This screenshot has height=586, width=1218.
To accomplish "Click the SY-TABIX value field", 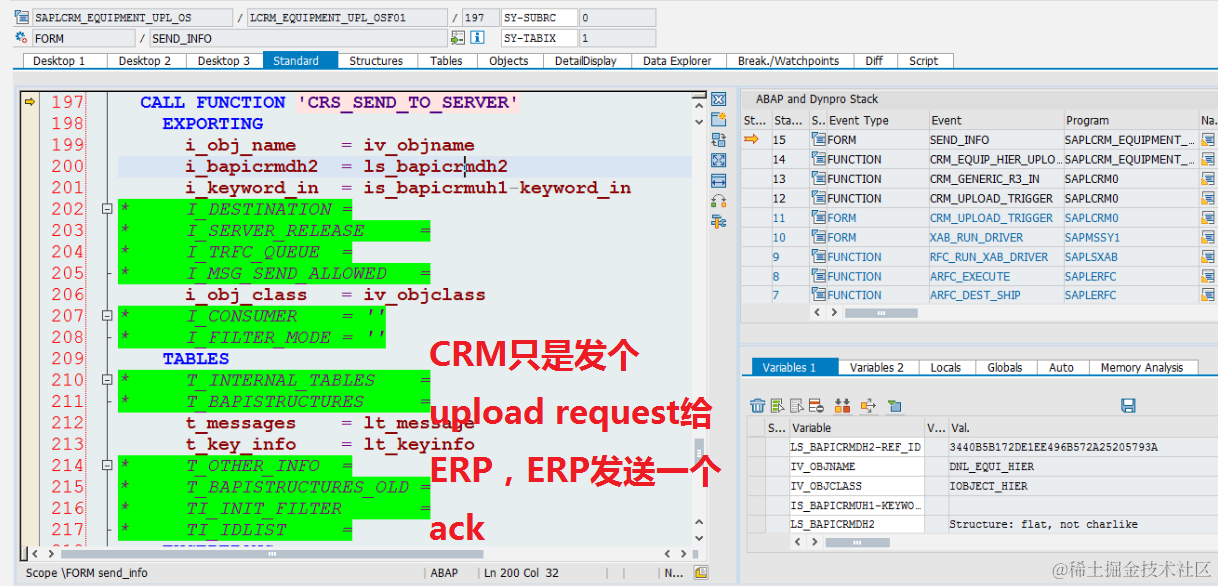I will pyautogui.click(x=617, y=38).
